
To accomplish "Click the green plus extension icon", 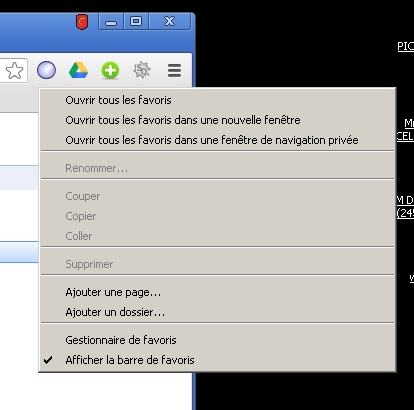I will tap(110, 71).
